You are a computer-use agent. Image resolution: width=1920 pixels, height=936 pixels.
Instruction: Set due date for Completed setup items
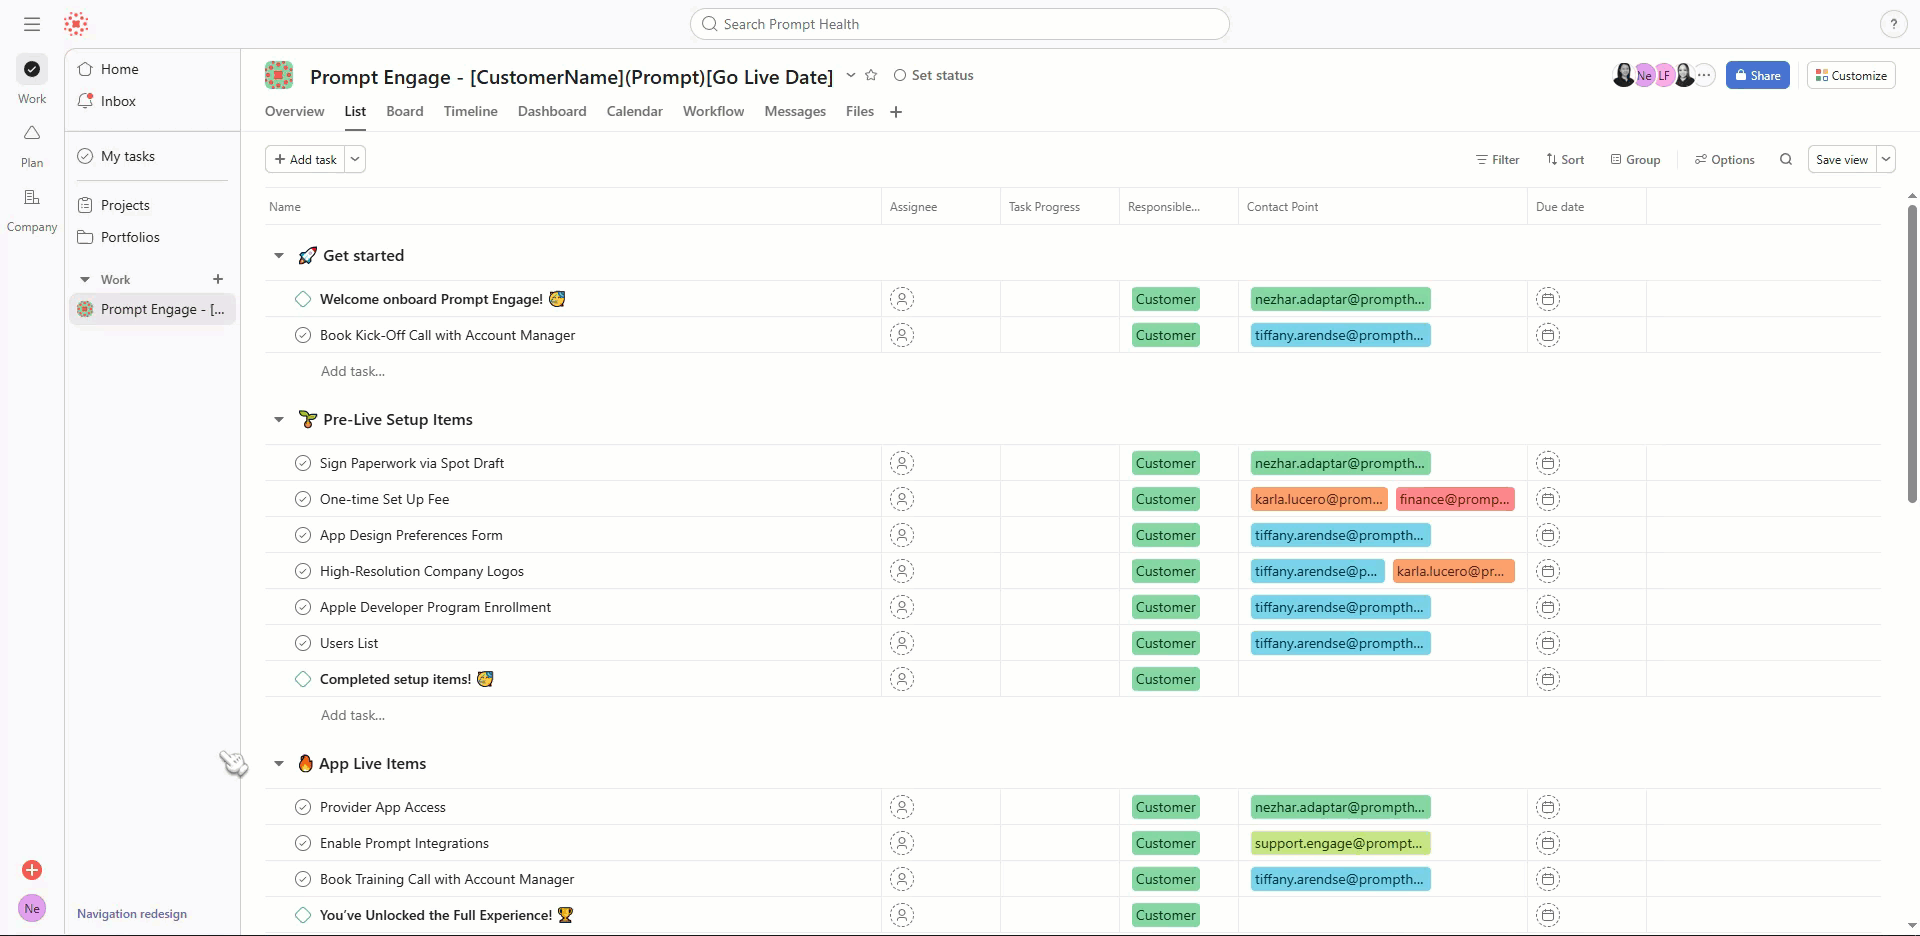(x=1548, y=679)
